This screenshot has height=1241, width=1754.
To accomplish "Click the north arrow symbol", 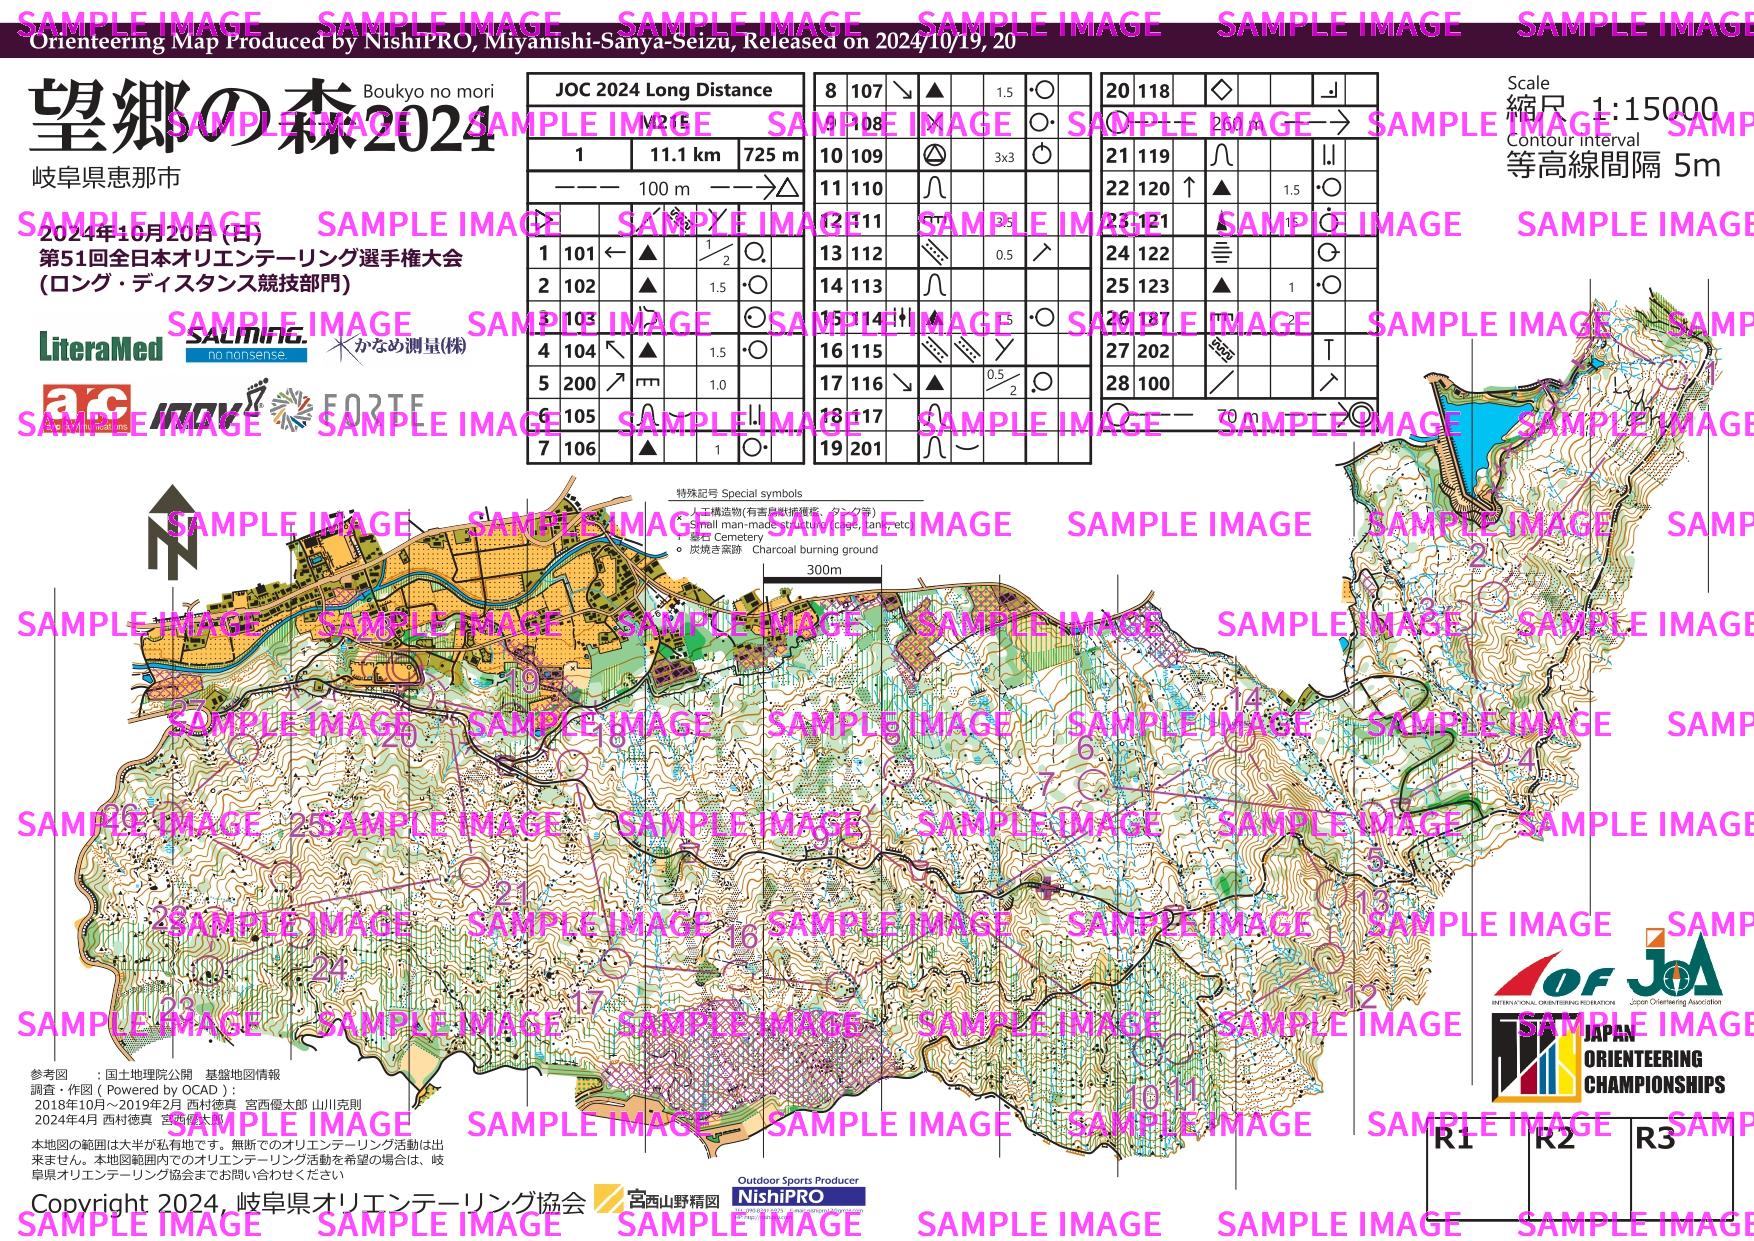I will click(172, 532).
